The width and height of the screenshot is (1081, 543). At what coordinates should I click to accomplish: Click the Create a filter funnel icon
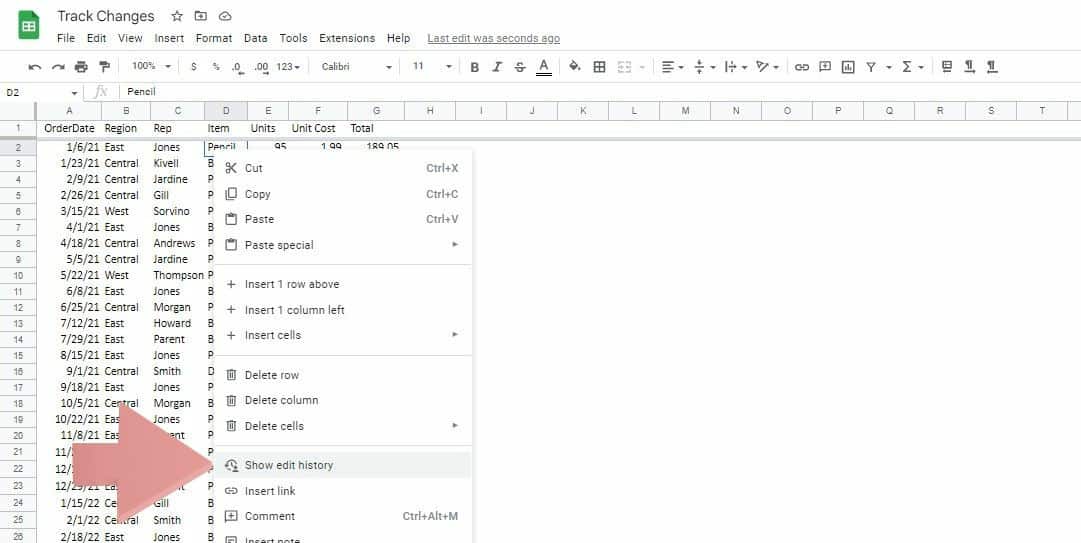tap(871, 67)
